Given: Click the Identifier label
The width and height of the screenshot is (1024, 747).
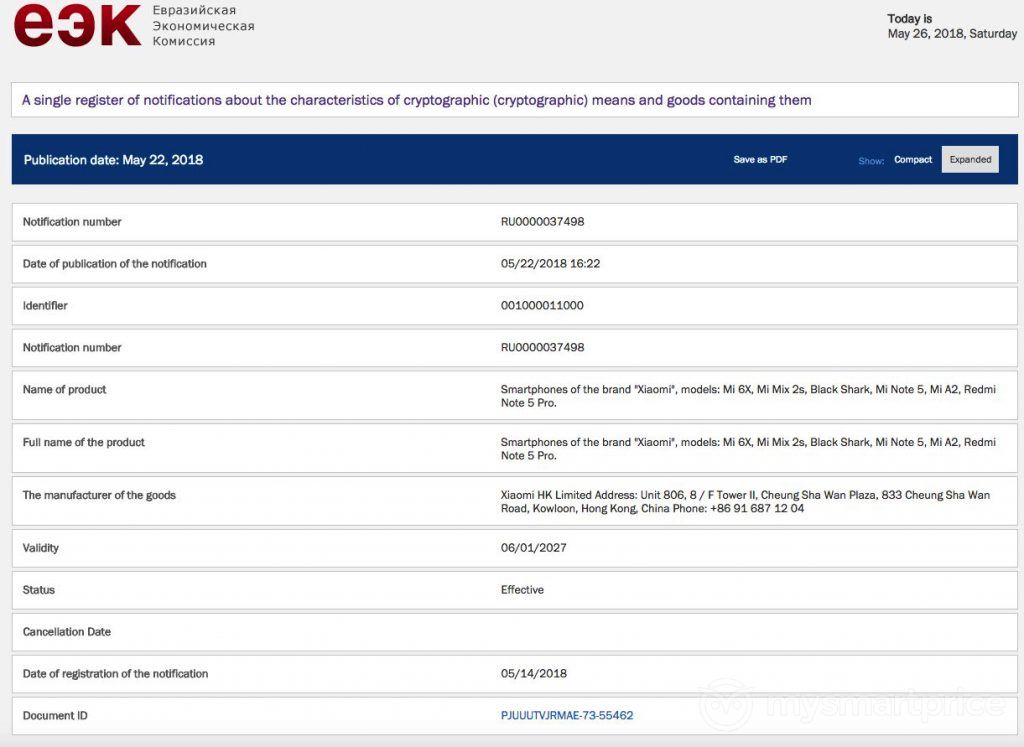Looking at the screenshot, I should pyautogui.click(x=45, y=305).
